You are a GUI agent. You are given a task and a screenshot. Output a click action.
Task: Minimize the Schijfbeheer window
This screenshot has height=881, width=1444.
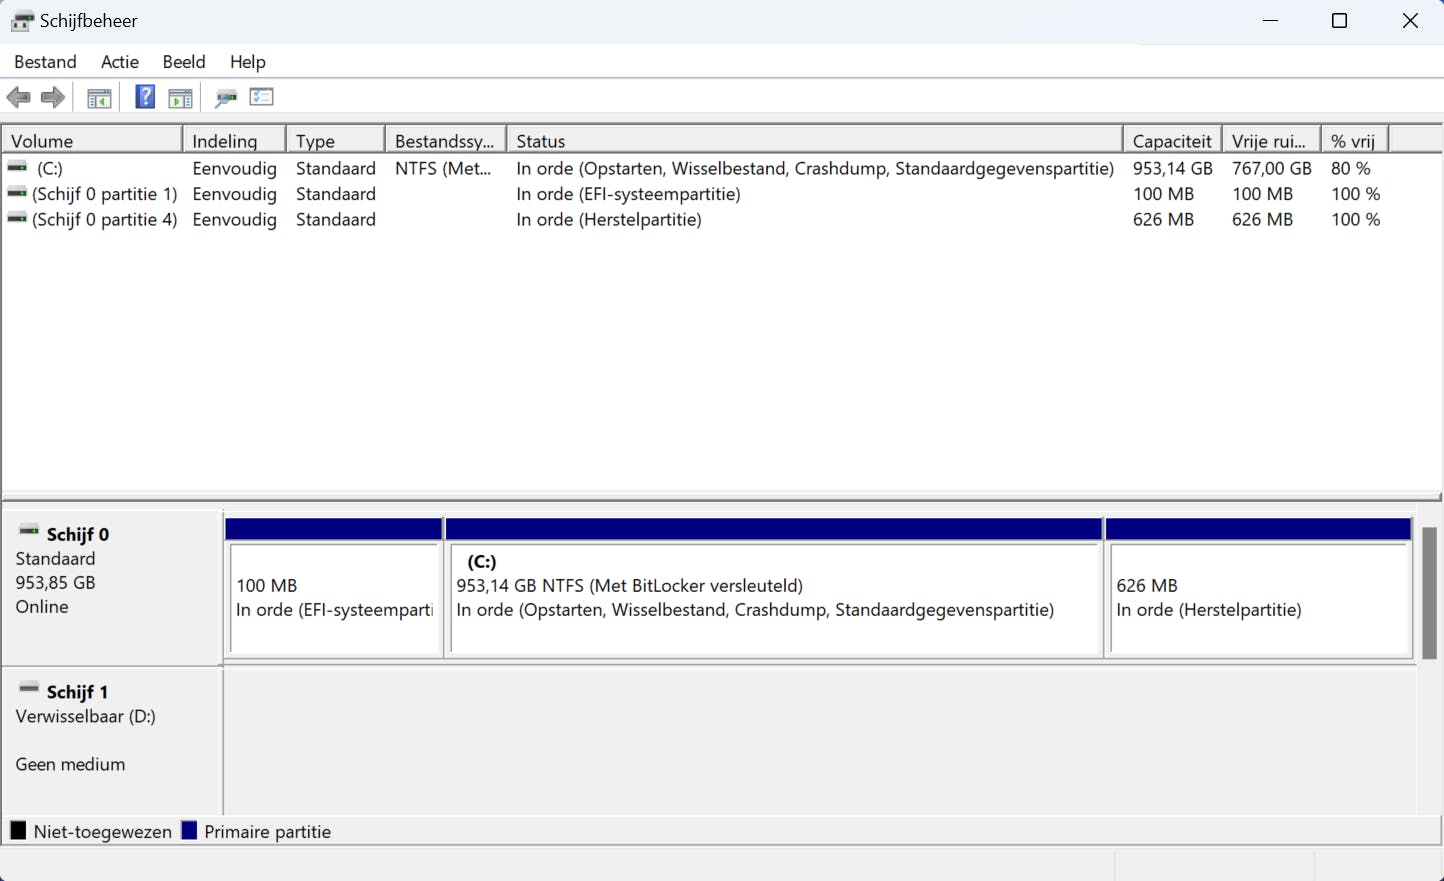point(1271,21)
